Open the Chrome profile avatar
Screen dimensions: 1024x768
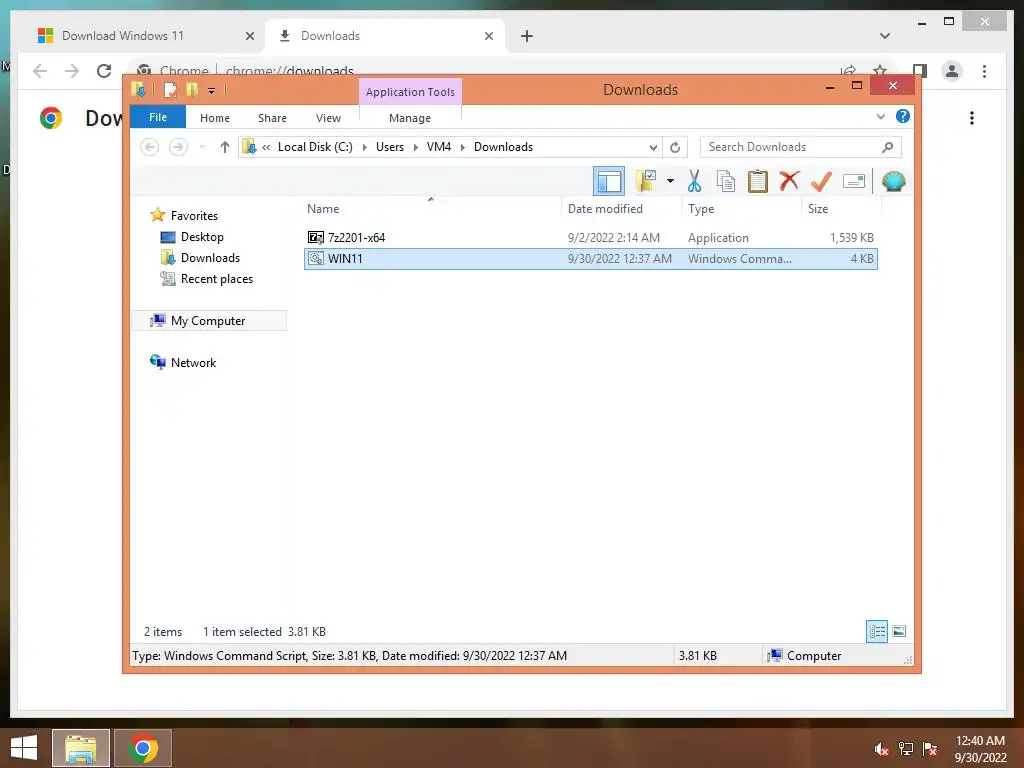pyautogui.click(x=952, y=71)
